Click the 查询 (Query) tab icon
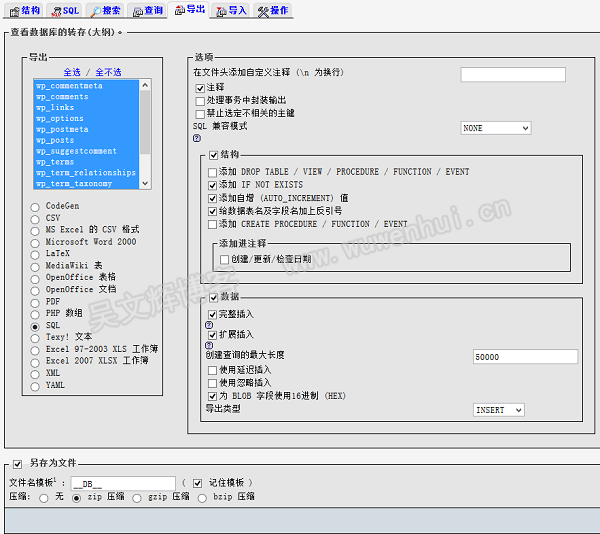This screenshot has width=600, height=534. click(137, 10)
